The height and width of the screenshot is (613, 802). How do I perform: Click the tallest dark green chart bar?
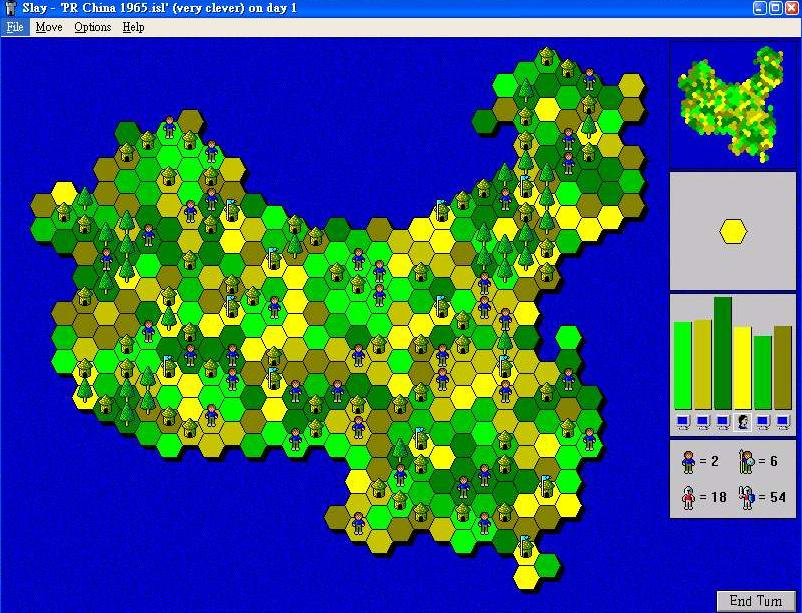pos(723,354)
